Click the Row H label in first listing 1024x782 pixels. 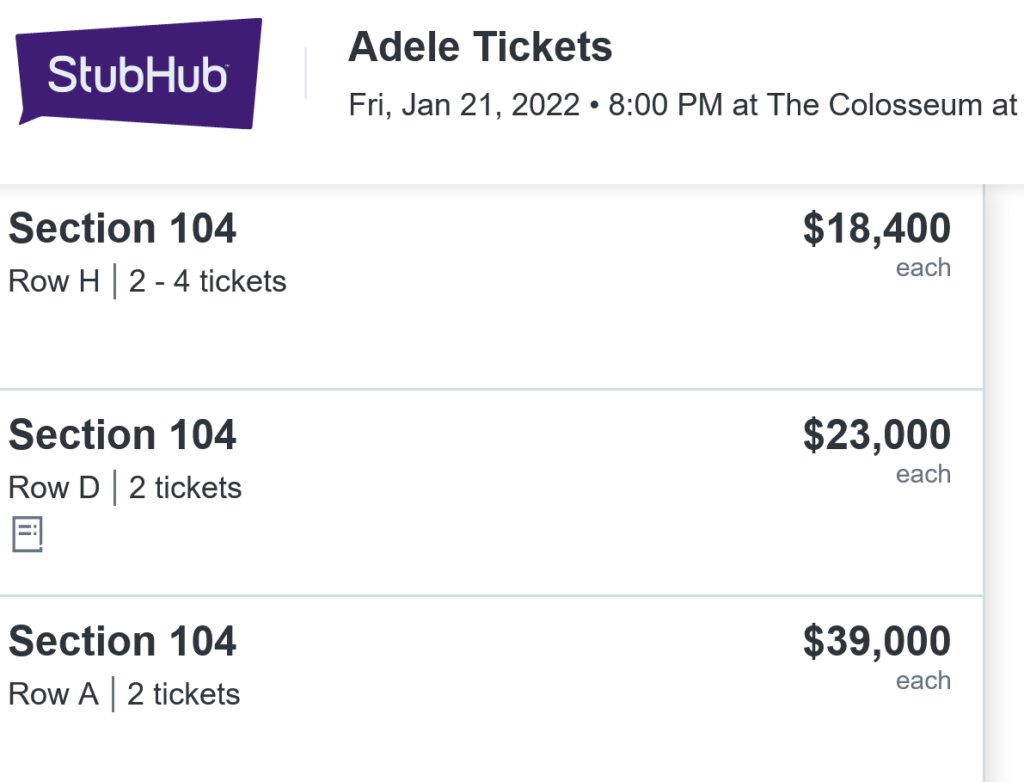pyautogui.click(x=54, y=282)
